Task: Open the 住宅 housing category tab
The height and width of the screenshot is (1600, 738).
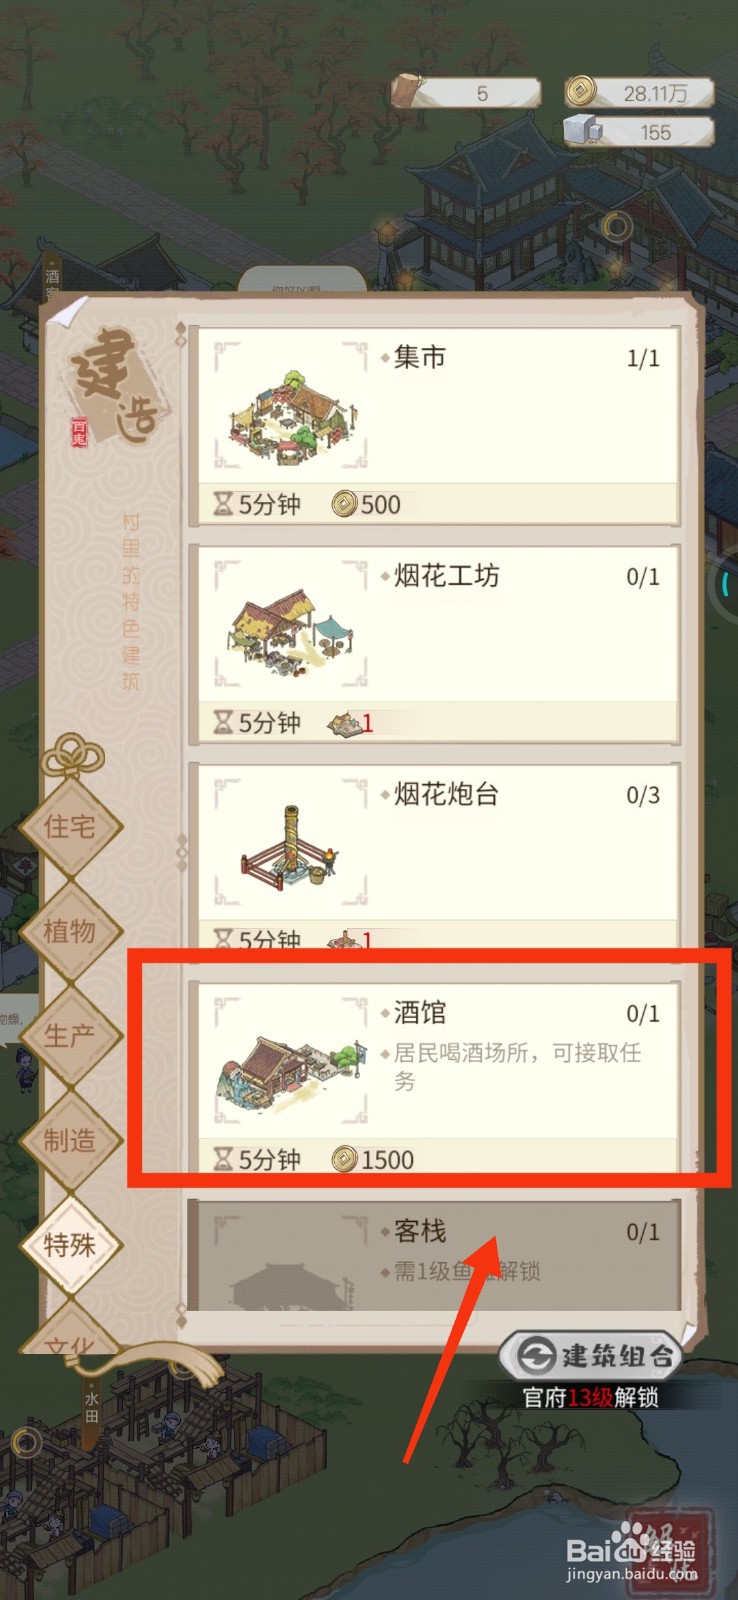Action: (x=70, y=827)
